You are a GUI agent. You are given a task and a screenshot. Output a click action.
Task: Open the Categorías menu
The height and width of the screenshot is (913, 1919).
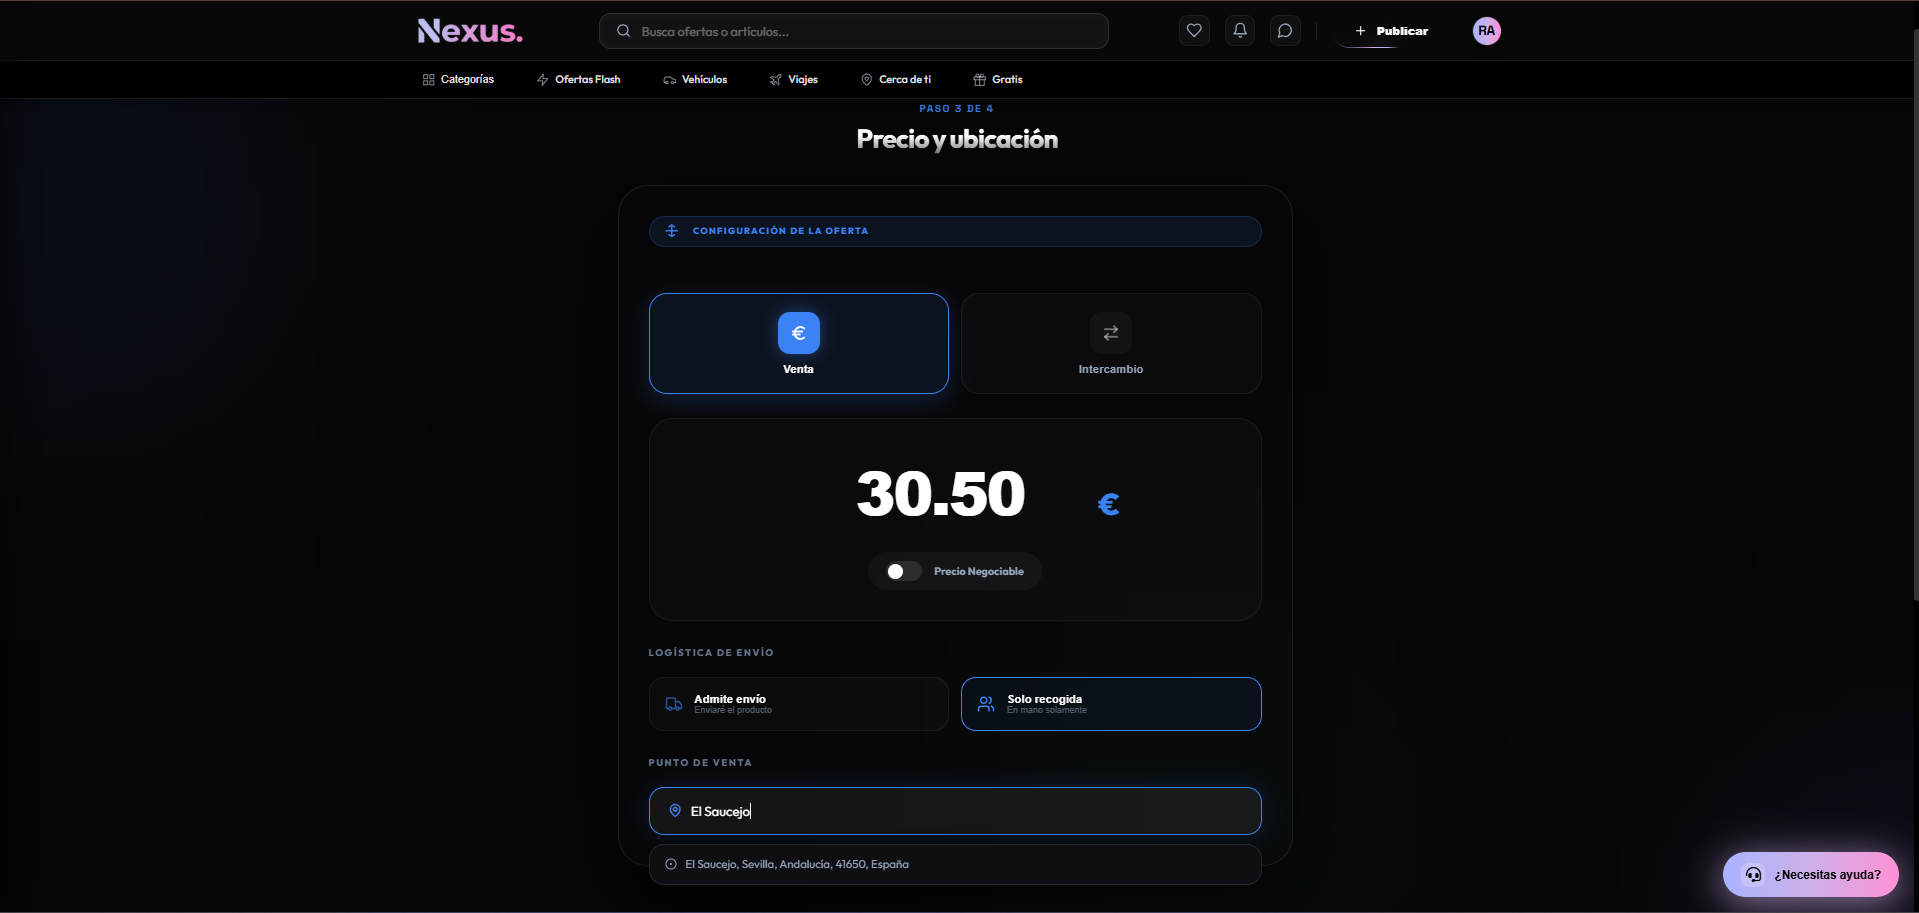click(x=458, y=79)
